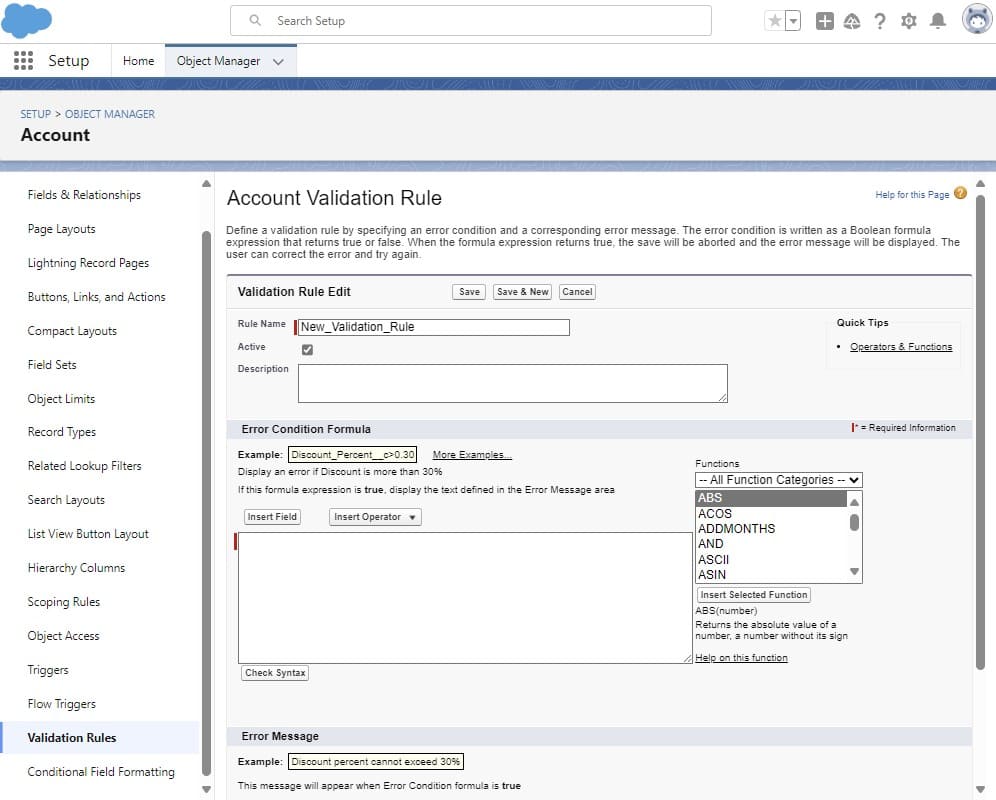Open Compact Layouts in sidebar
Viewport: 996px width, 800px height.
(x=72, y=331)
